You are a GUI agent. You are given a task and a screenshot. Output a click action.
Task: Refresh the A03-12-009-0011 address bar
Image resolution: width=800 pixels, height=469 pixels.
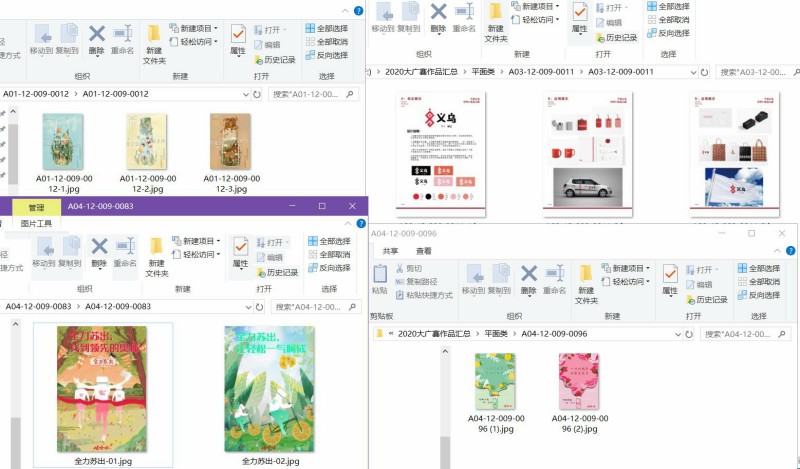[704, 72]
